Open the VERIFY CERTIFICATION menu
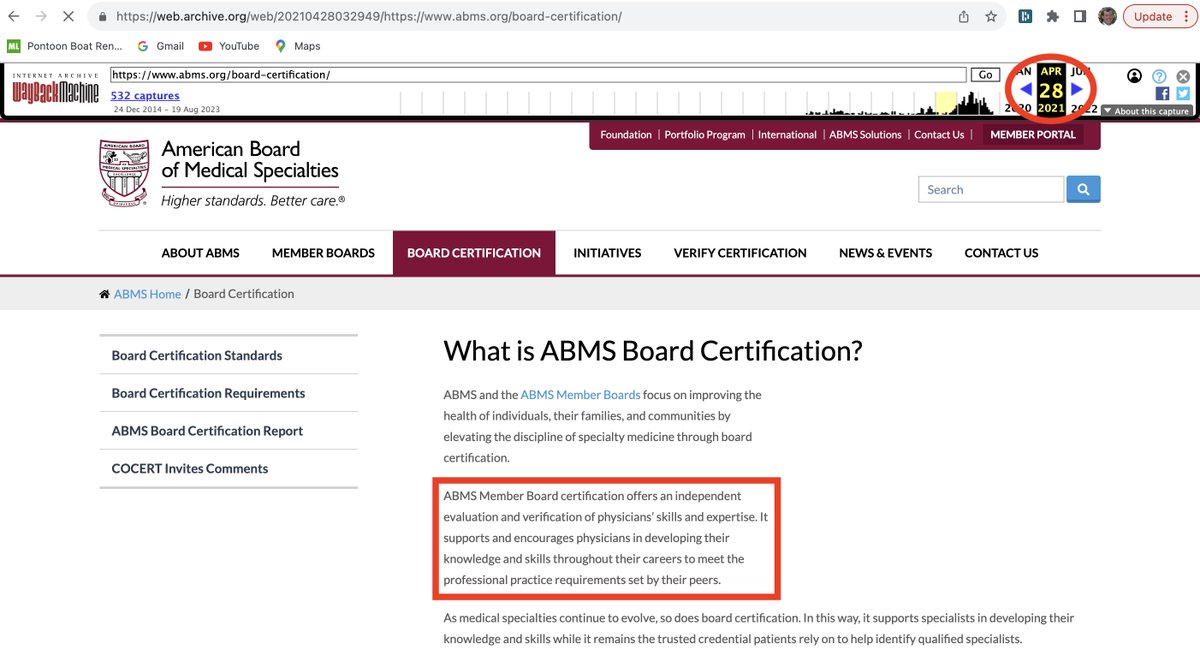This screenshot has height=668, width=1200. pyautogui.click(x=740, y=253)
